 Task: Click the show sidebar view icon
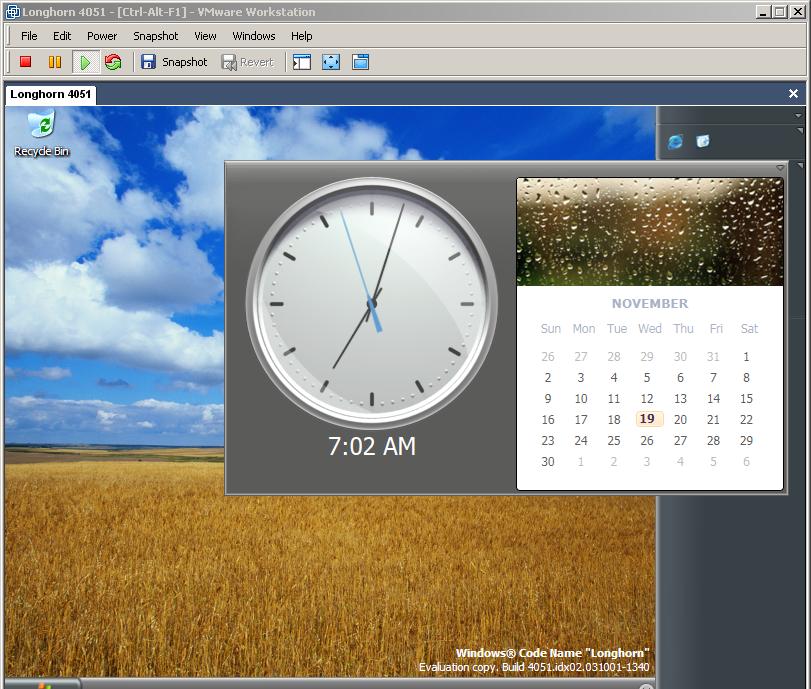(302, 62)
